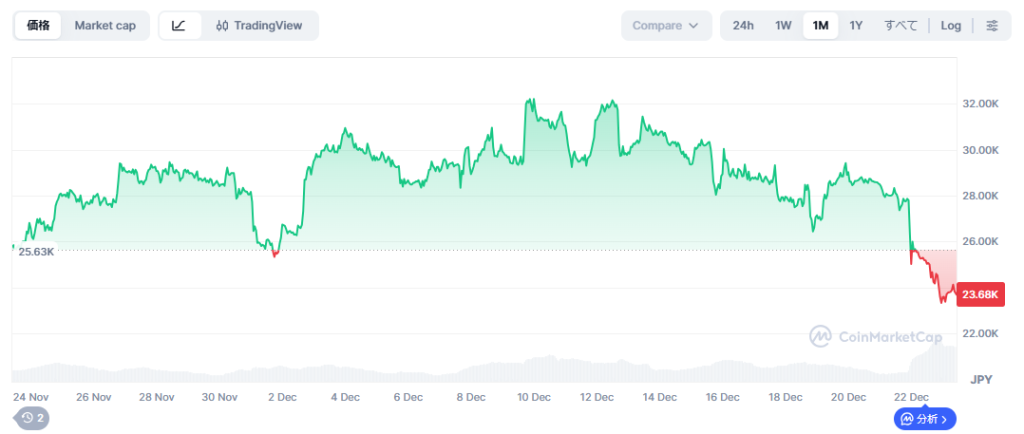Click the 25.63K starting price label
Image resolution: width=1024 pixels, height=434 pixels.
(36, 252)
